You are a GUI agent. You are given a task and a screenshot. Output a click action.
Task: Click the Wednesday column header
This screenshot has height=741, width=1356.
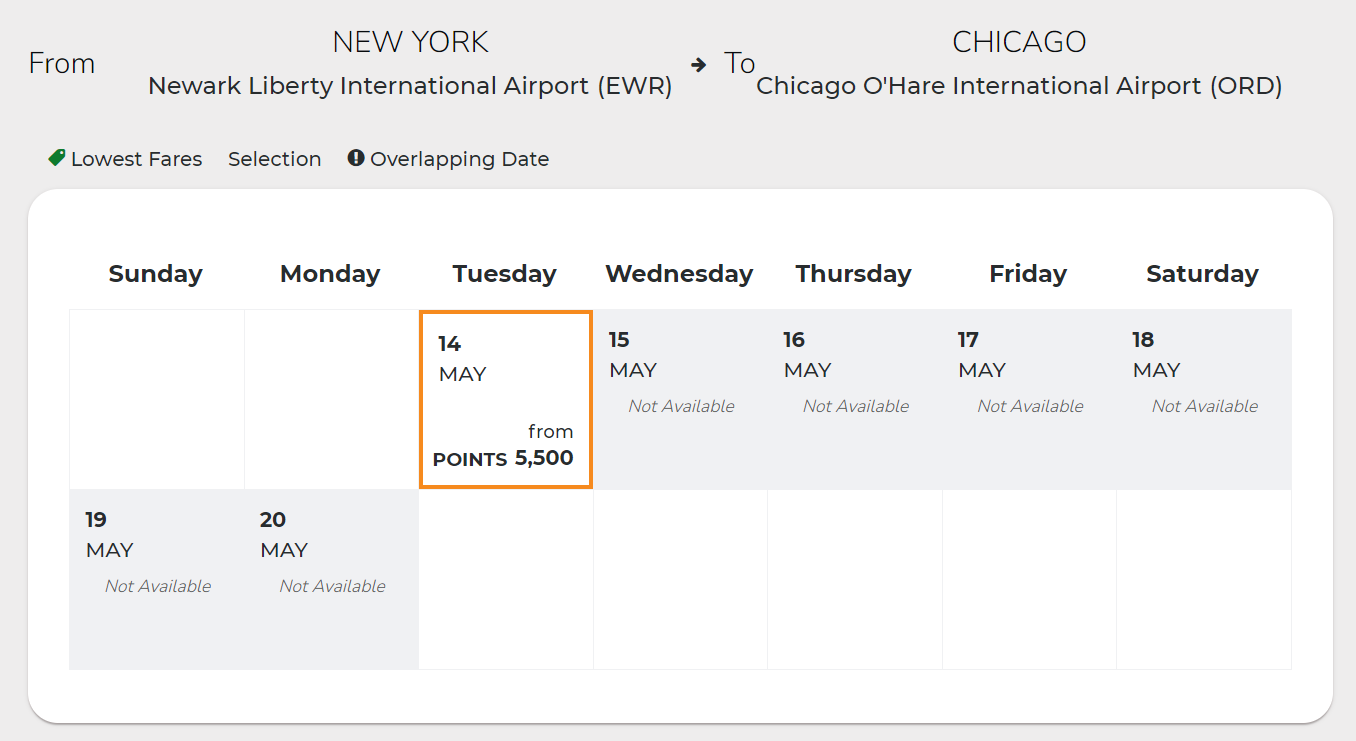(679, 274)
